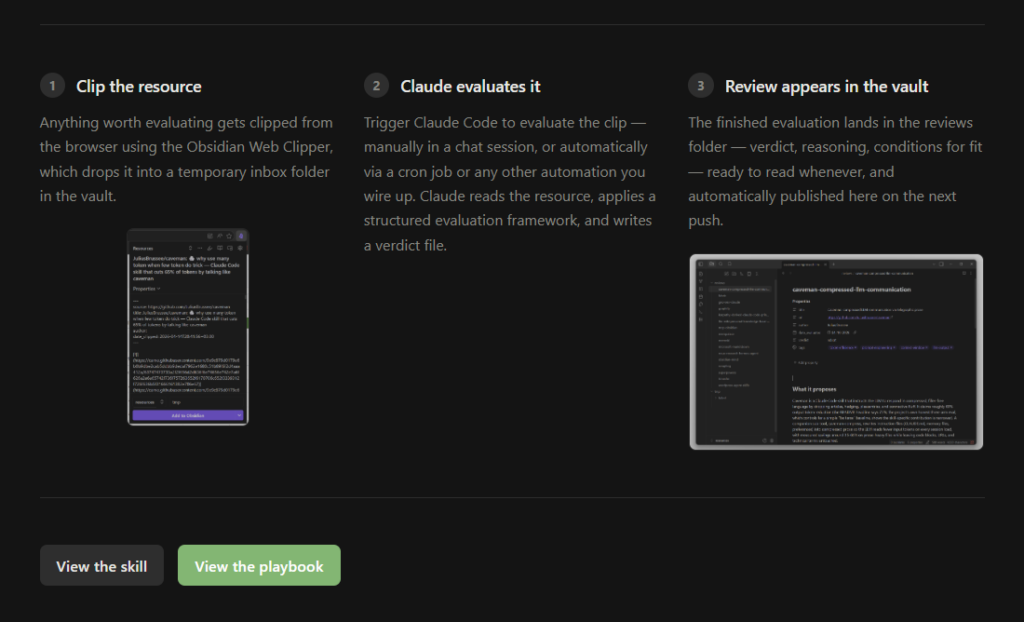
Task: Click the purple Obsidian extension icon in clipper screenshot
Action: pyautogui.click(x=240, y=236)
